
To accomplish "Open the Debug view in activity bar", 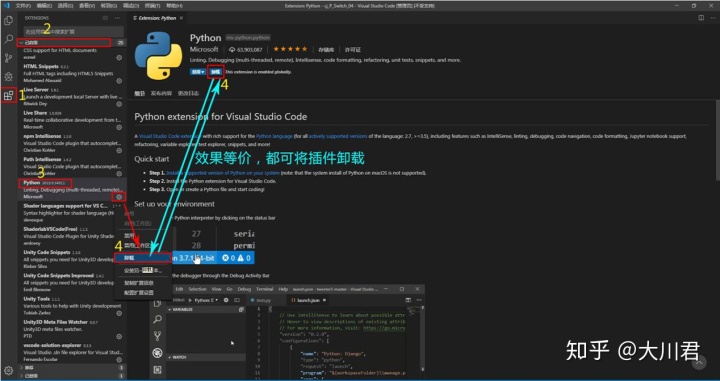I will [x=8, y=77].
